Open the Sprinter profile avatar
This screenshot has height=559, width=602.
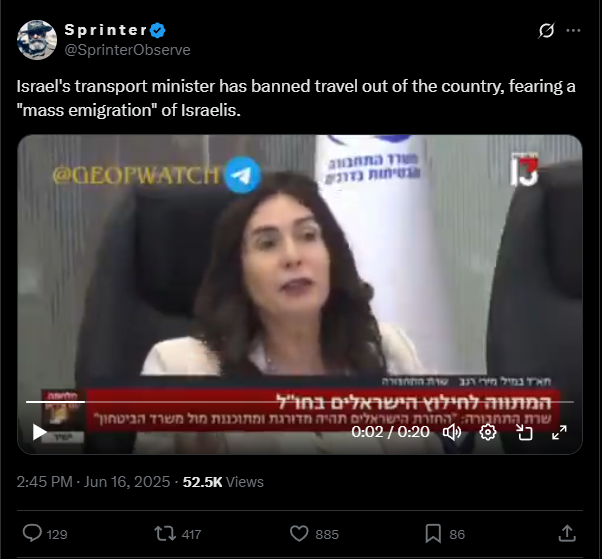pyautogui.click(x=37, y=40)
